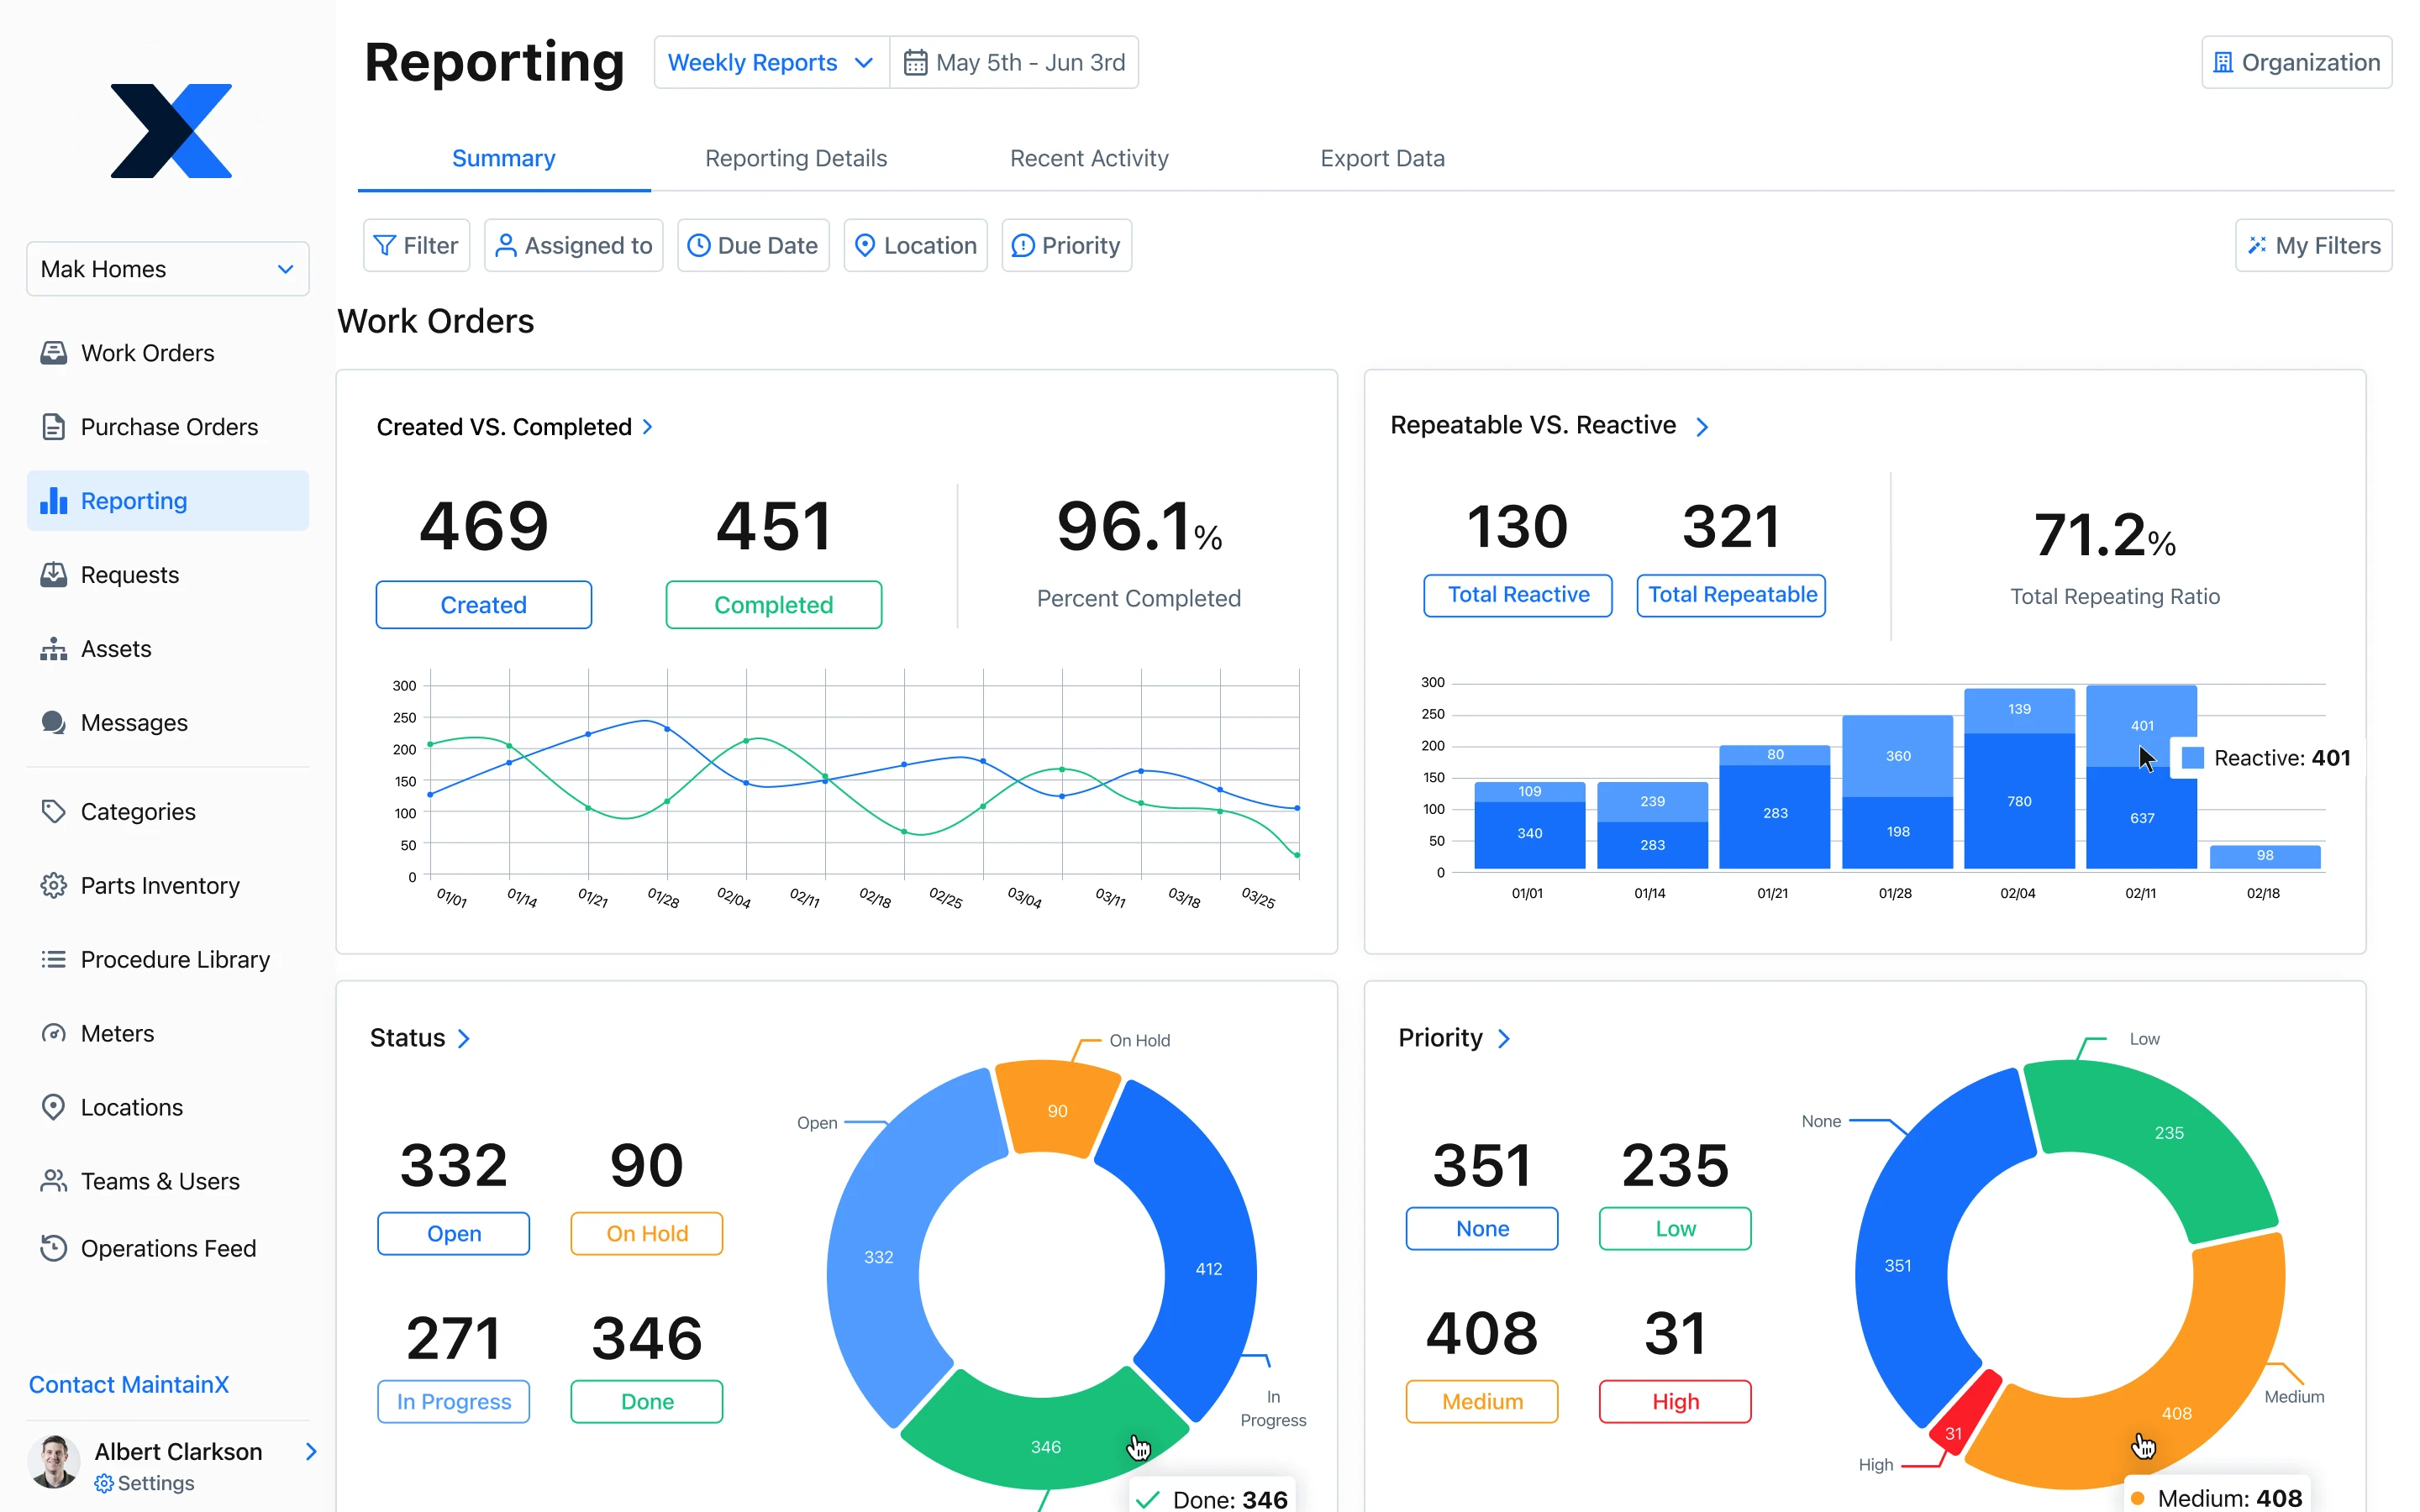Click the Operations Feed history icon

pos(53,1248)
